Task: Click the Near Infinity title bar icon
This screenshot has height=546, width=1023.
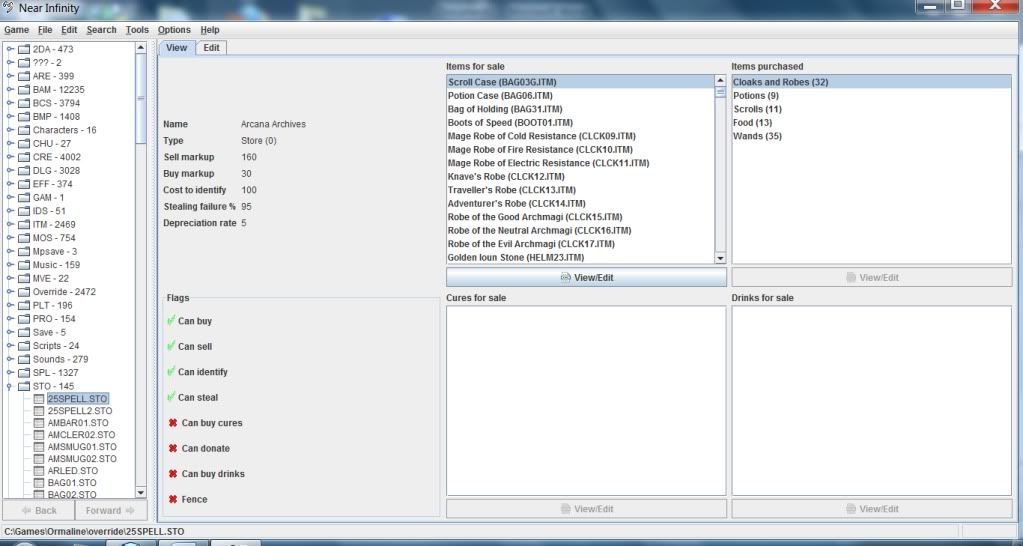Action: click(x=9, y=8)
